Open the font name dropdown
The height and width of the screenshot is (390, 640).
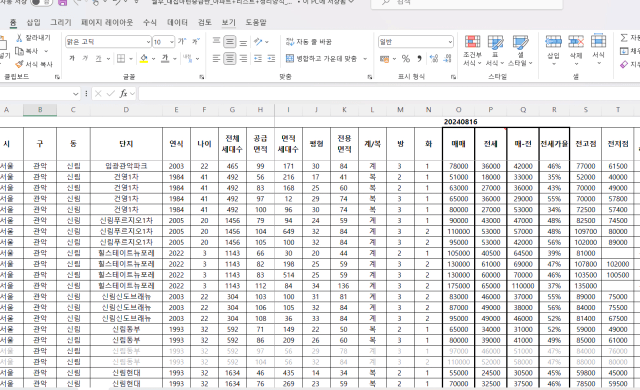pos(148,42)
